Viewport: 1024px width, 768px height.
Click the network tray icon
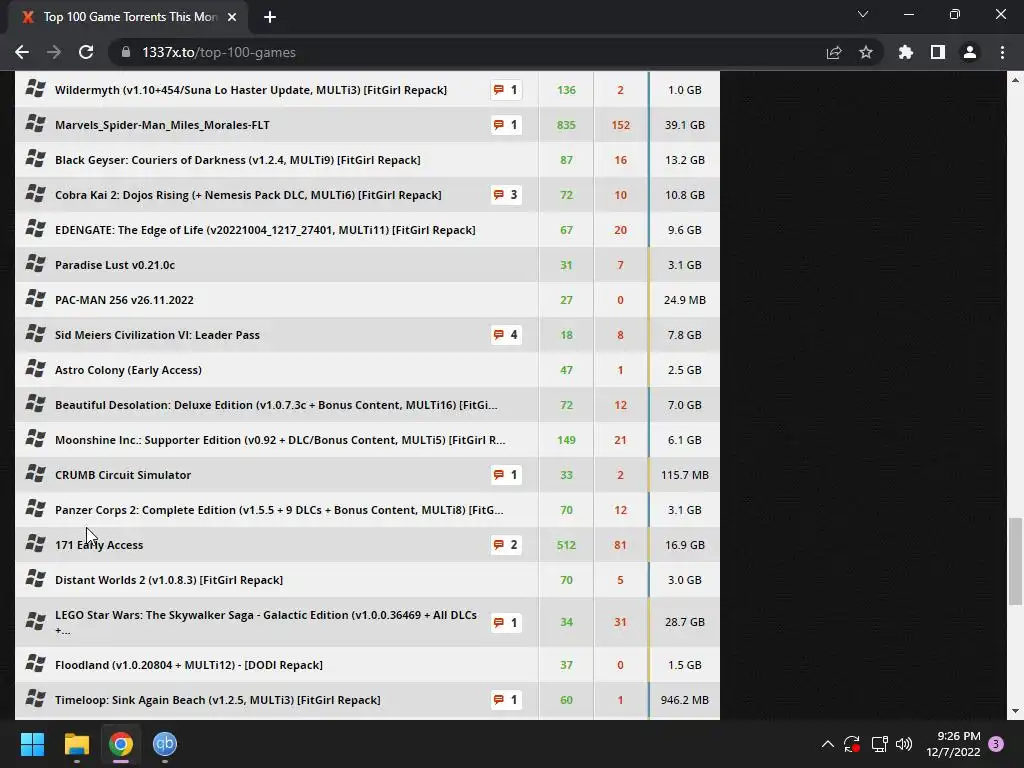point(879,744)
